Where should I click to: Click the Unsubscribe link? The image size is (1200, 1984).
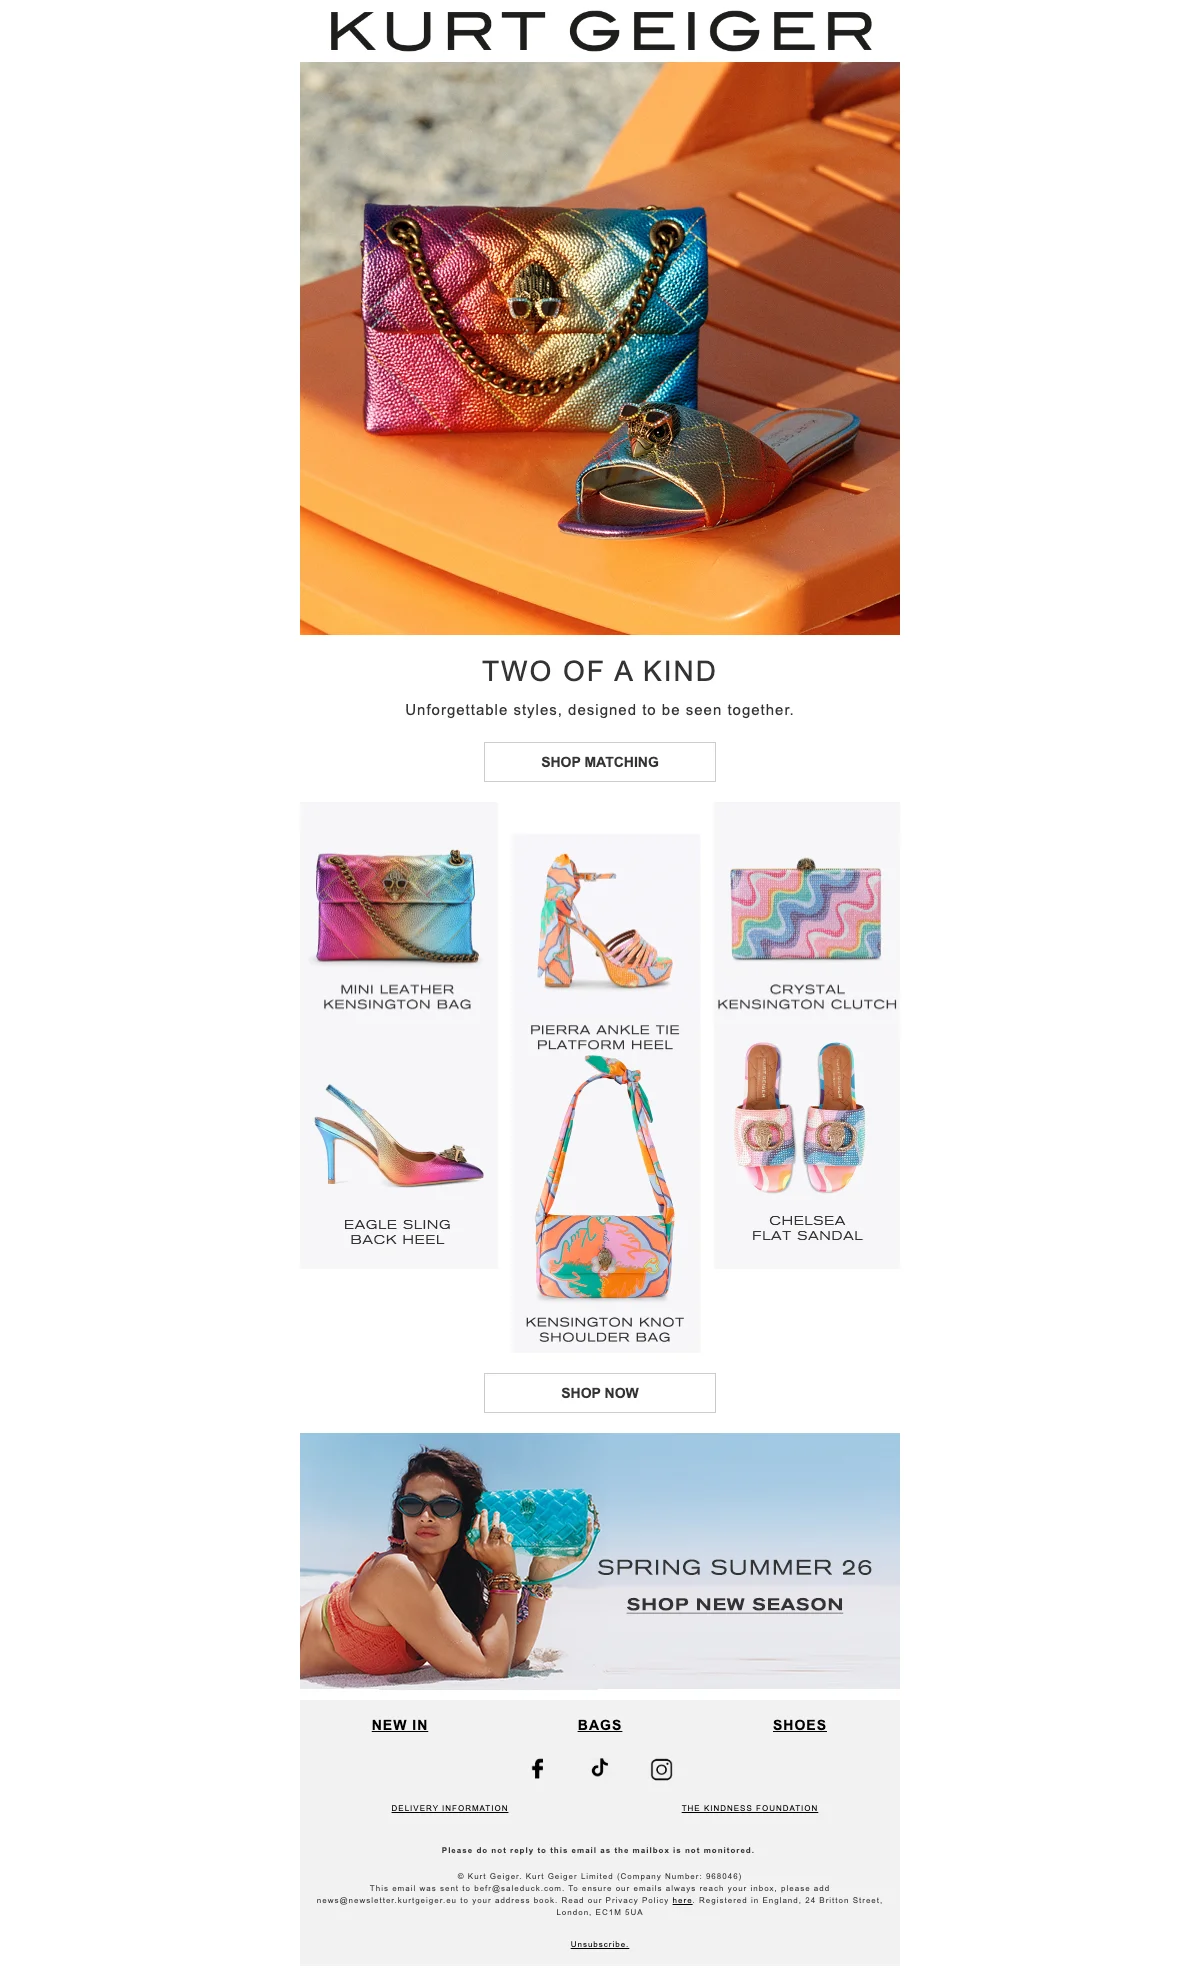point(600,1944)
